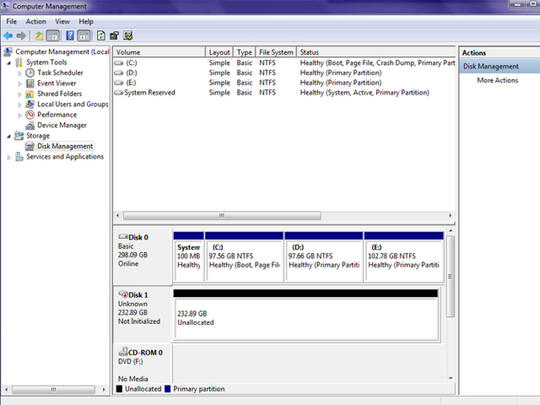
Task: Click the Refresh toolbar icon
Action: click(101, 36)
